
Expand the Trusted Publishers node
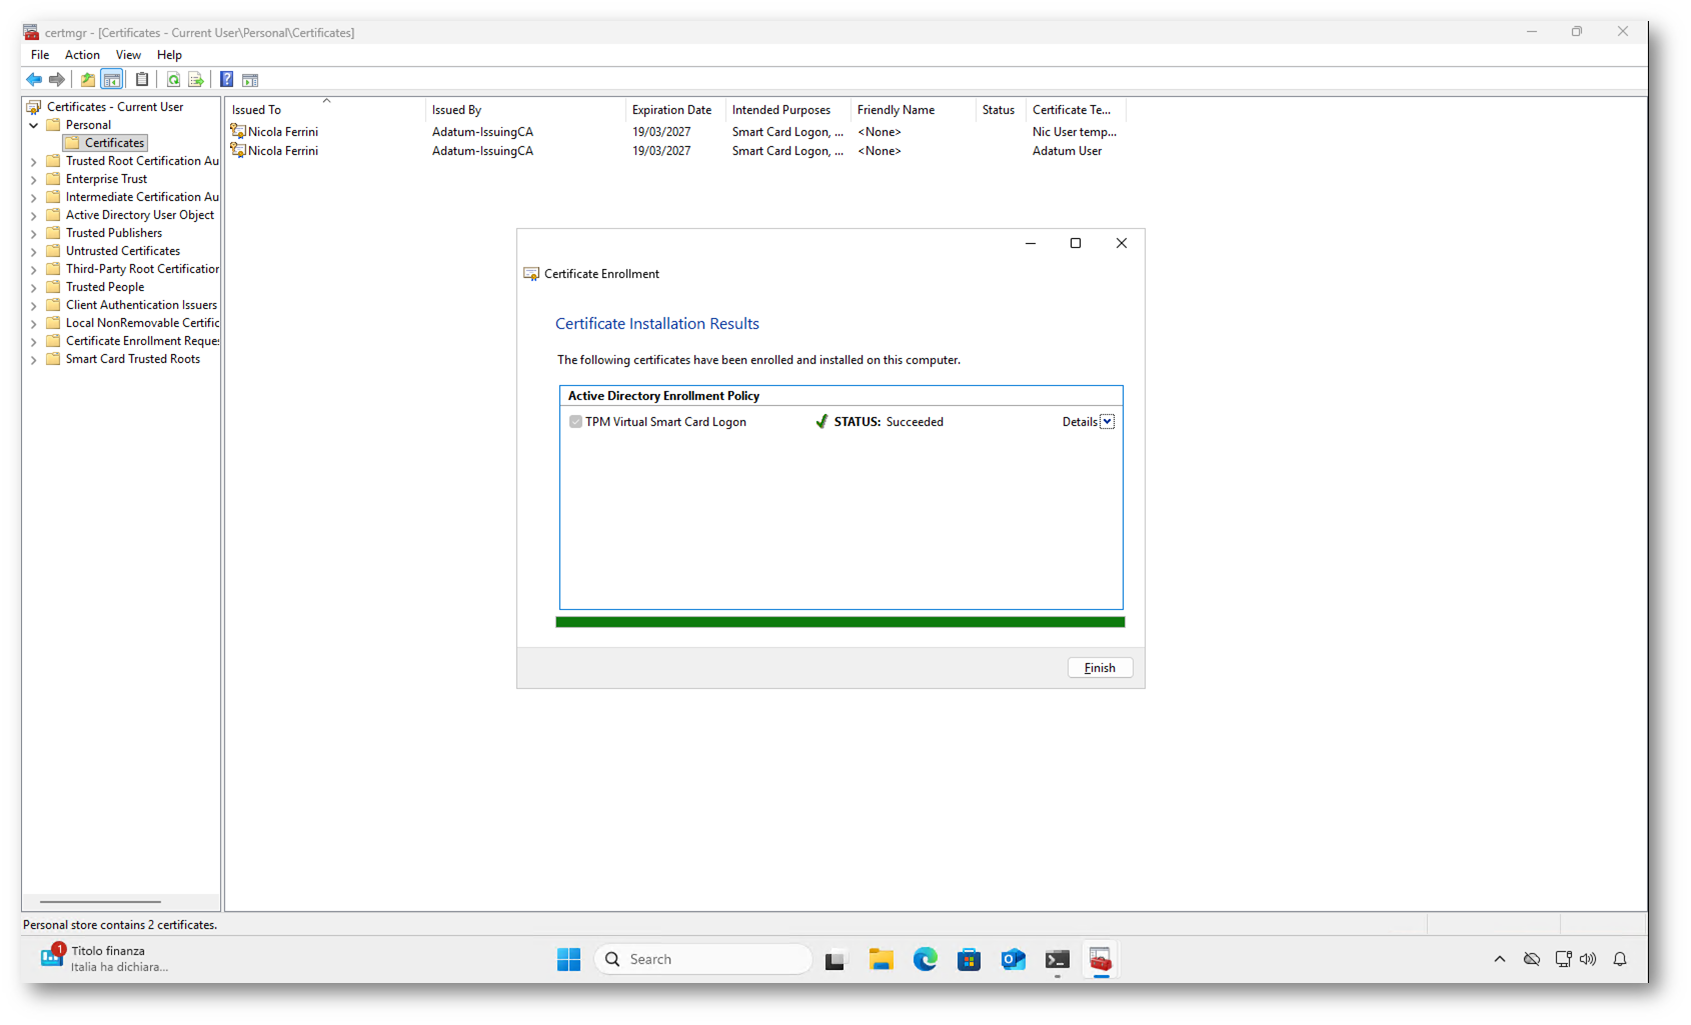pyautogui.click(x=34, y=234)
